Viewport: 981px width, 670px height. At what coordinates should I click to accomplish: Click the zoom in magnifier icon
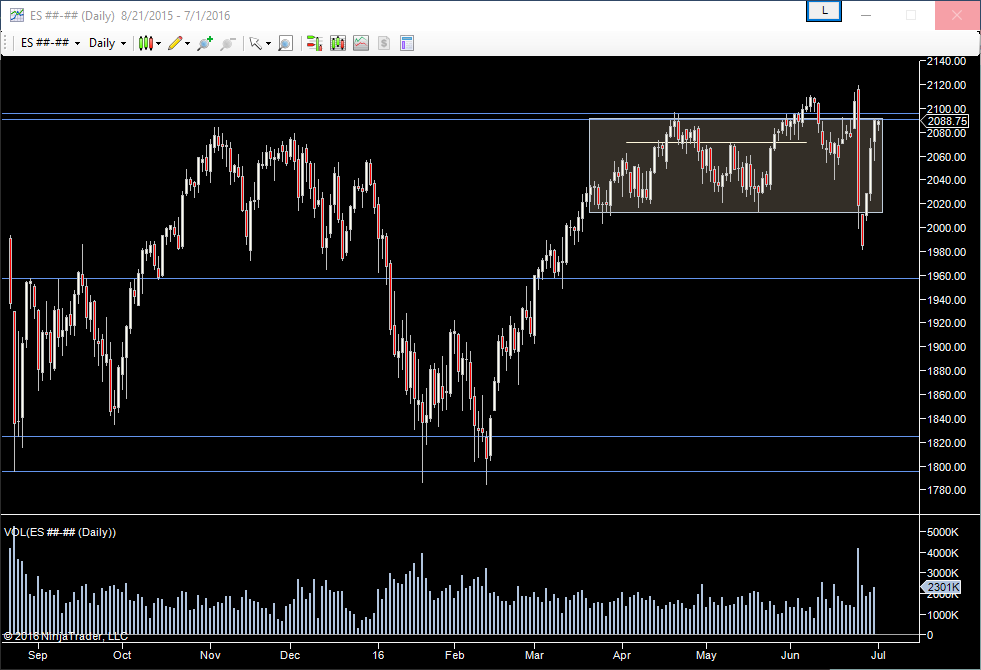pyautogui.click(x=204, y=43)
